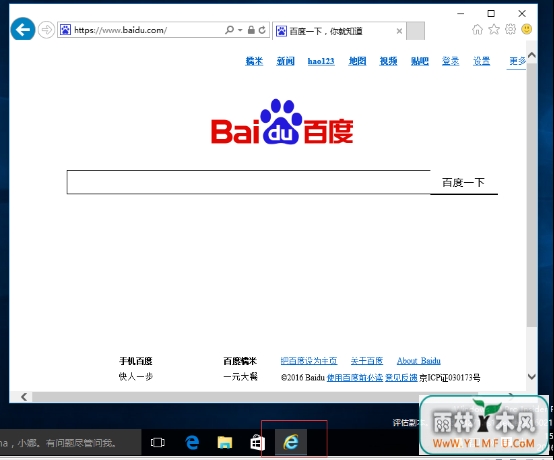
Task: Click the vertical scrollbar up arrow
Action: pos(532,55)
